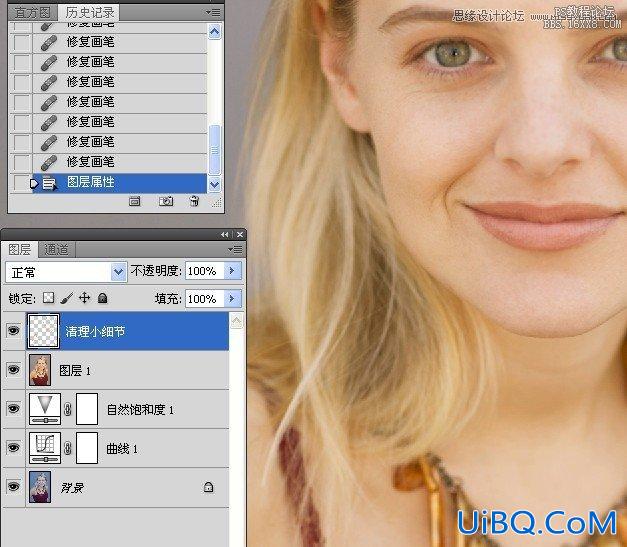This screenshot has width=627, height=547.
Task: Collapse the Layers panel with double-arrow icon
Action: point(225,235)
